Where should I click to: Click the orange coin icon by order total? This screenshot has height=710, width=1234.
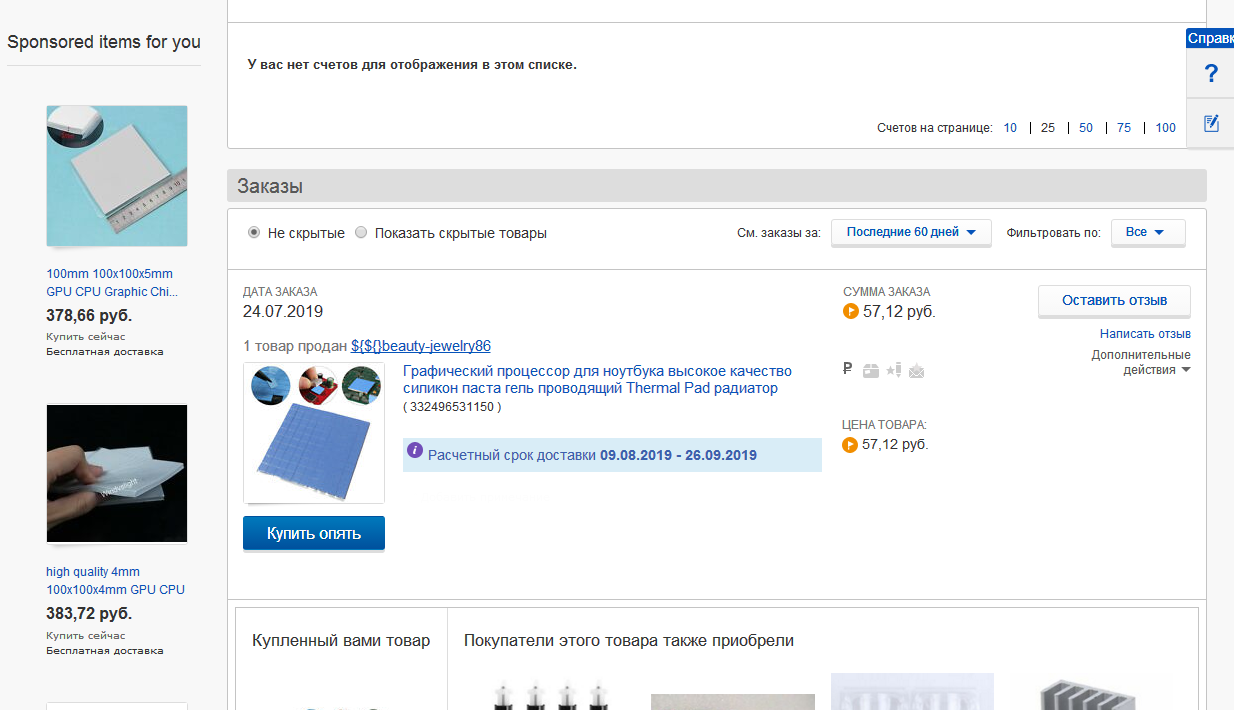850,311
